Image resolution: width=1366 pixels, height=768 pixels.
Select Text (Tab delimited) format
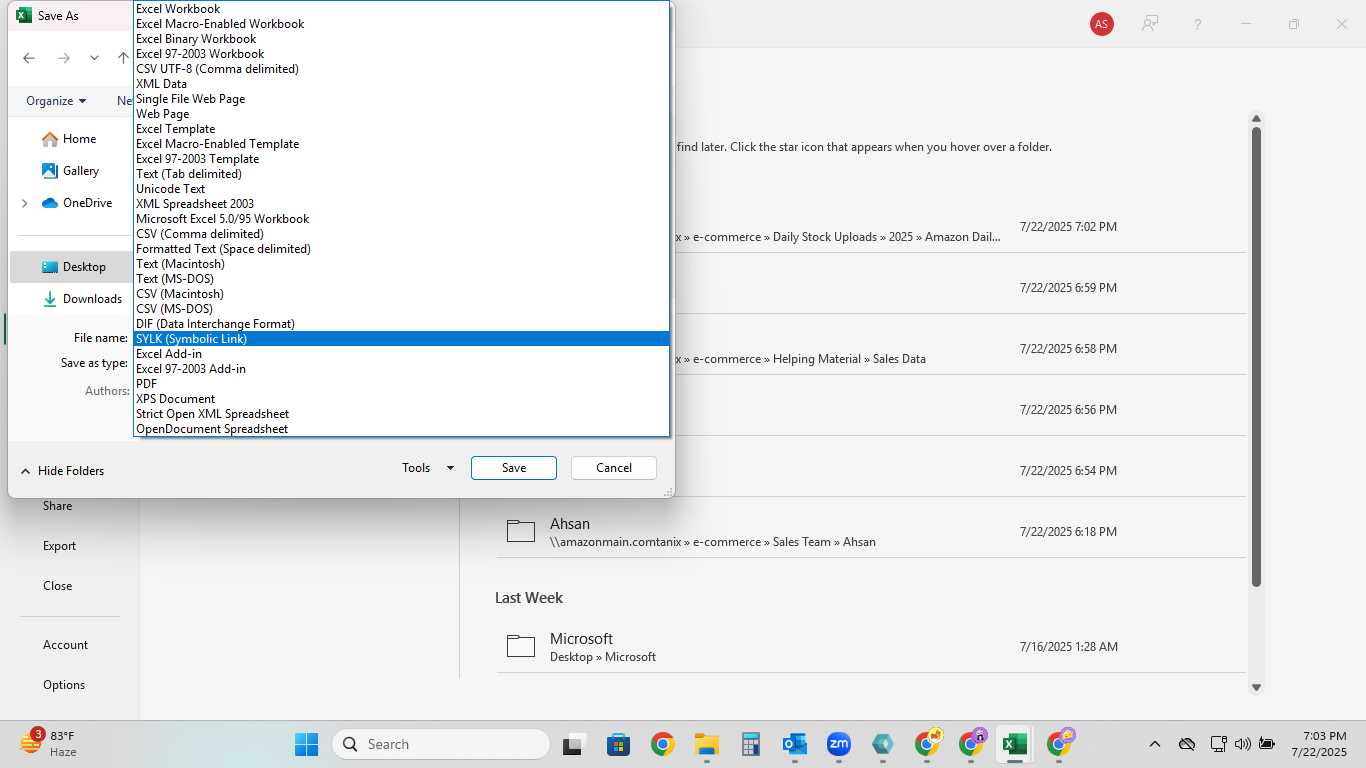[401, 174]
